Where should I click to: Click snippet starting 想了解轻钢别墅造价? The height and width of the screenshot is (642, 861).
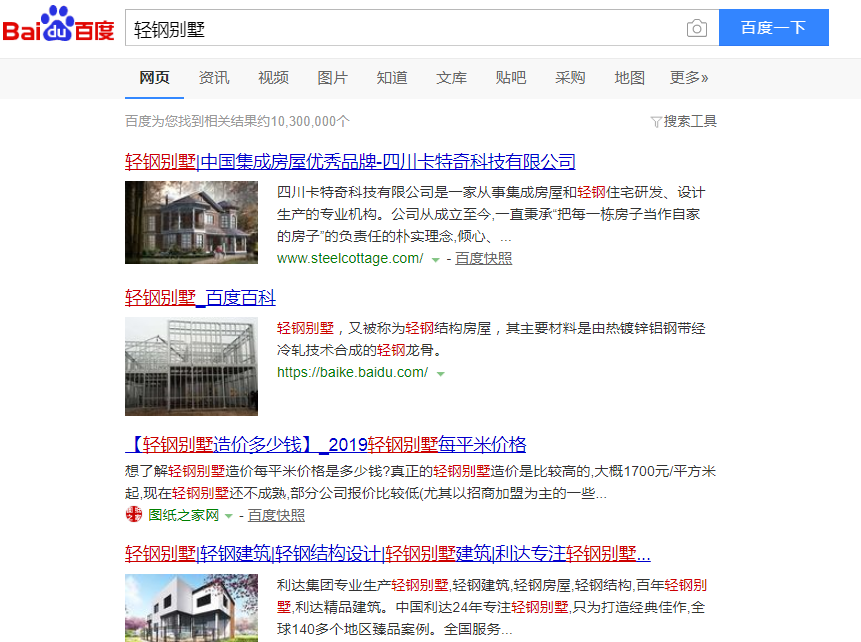point(421,482)
